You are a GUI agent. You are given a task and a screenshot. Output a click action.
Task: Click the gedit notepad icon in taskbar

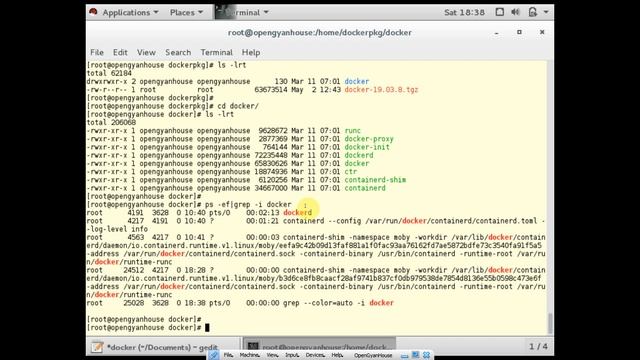[97, 347]
